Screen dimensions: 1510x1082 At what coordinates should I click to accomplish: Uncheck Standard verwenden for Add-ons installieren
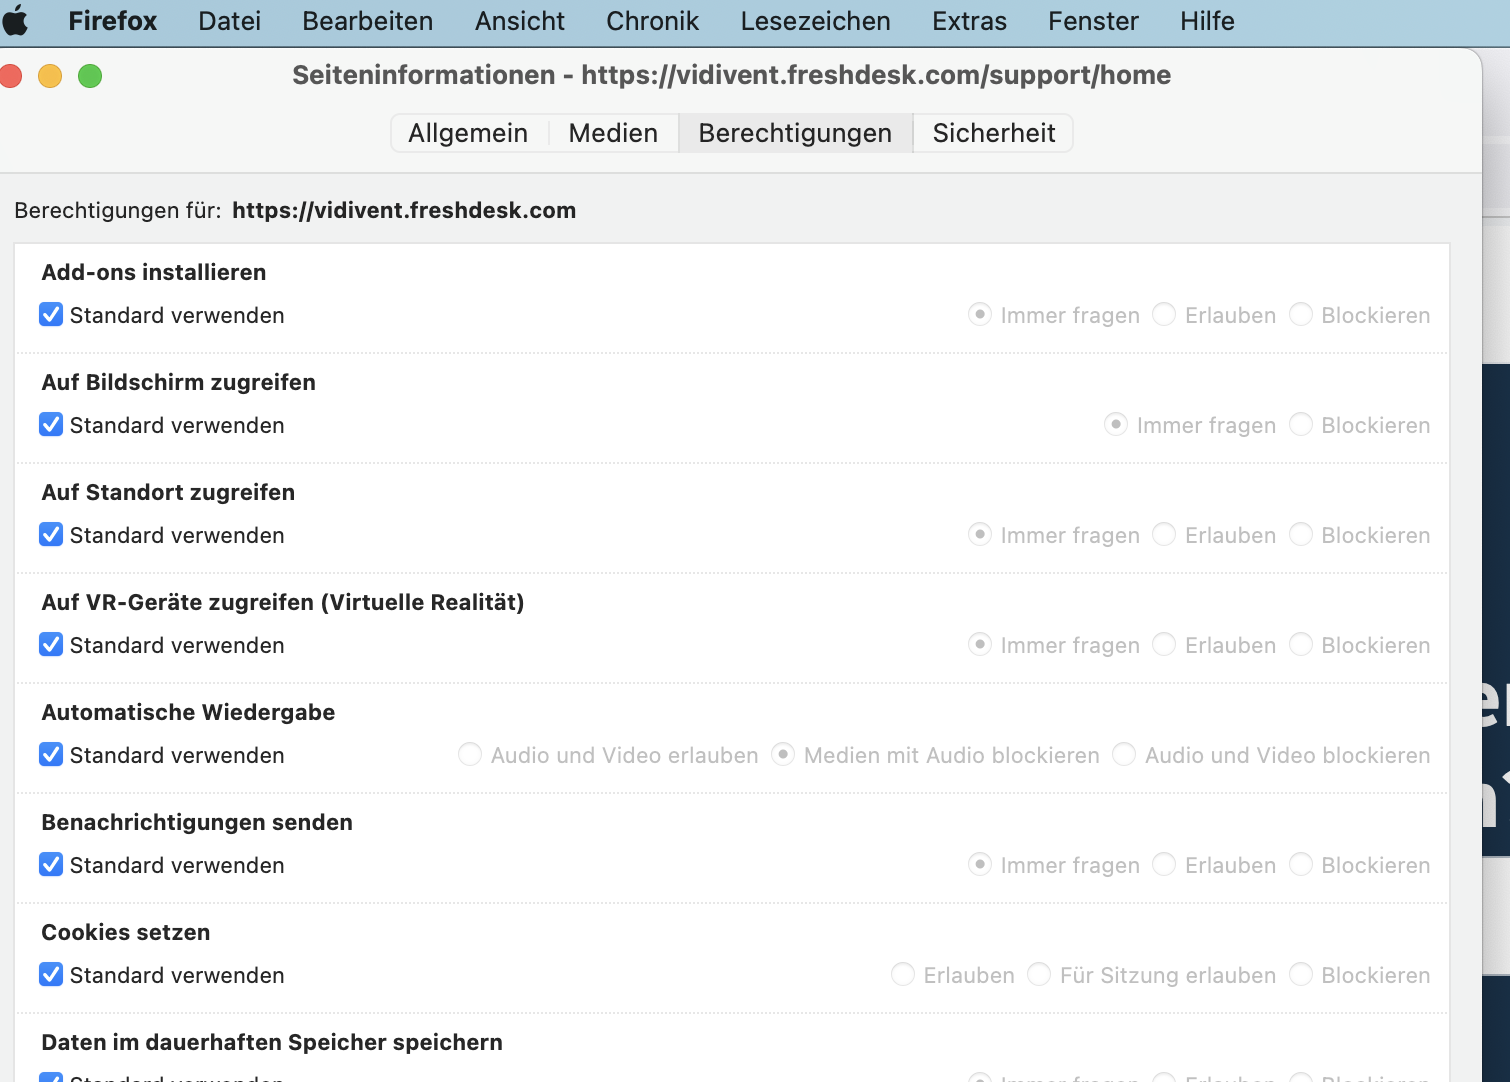coord(51,315)
